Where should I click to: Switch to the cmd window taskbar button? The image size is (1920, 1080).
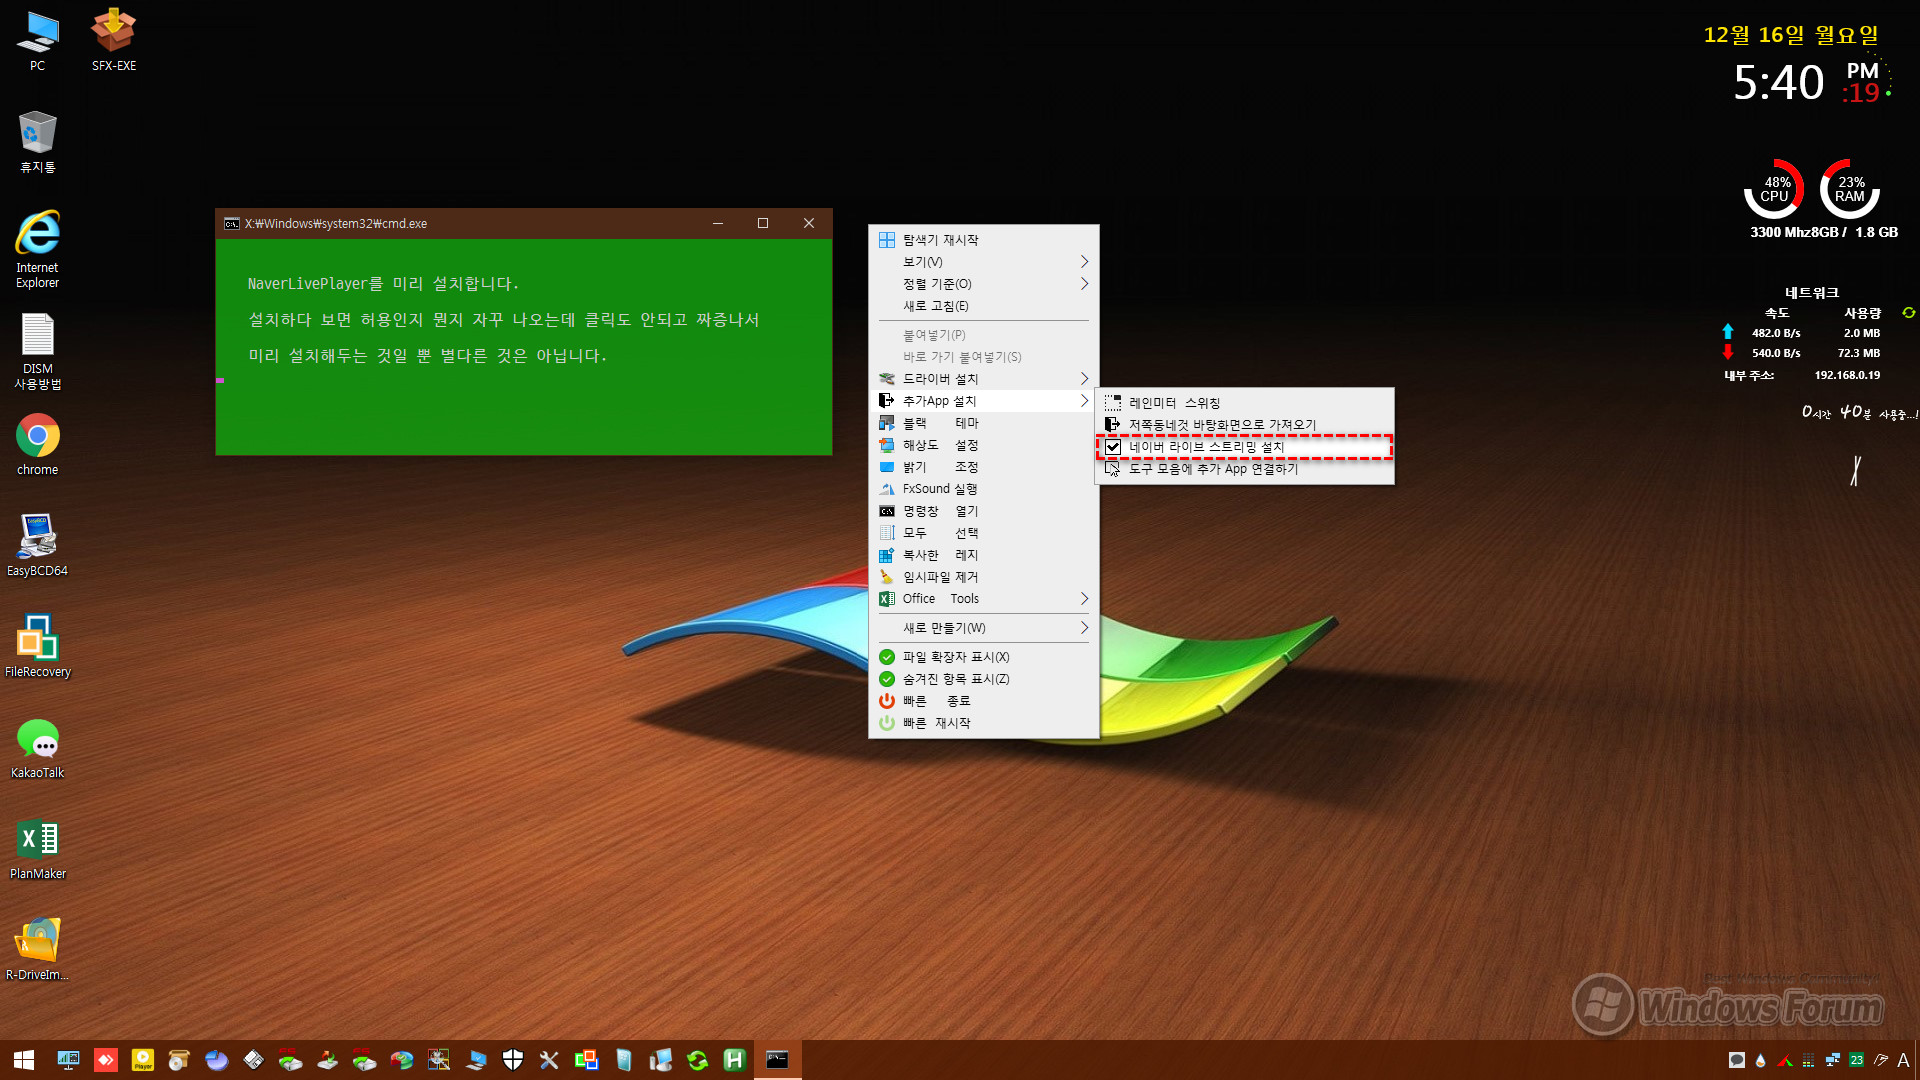click(x=777, y=1060)
